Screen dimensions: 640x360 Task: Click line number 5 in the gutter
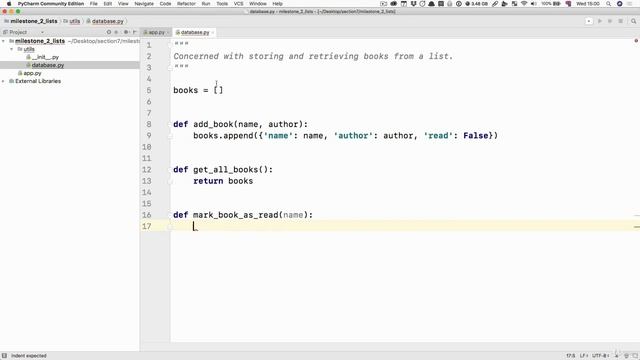pos(149,90)
